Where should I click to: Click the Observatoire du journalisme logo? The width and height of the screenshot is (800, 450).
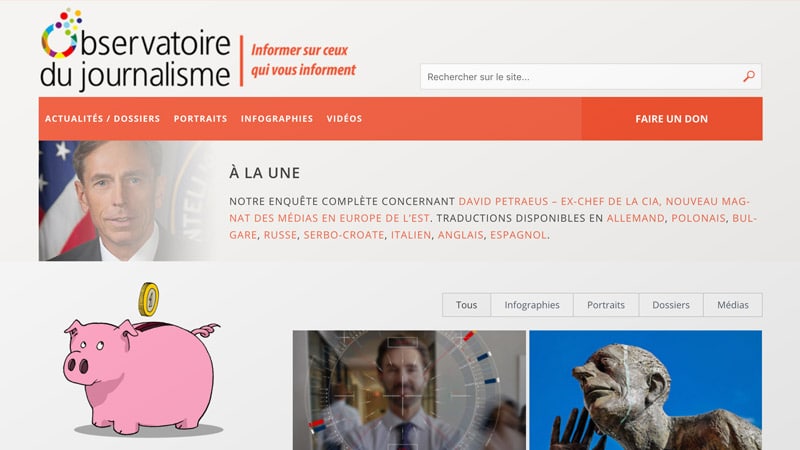coord(136,50)
